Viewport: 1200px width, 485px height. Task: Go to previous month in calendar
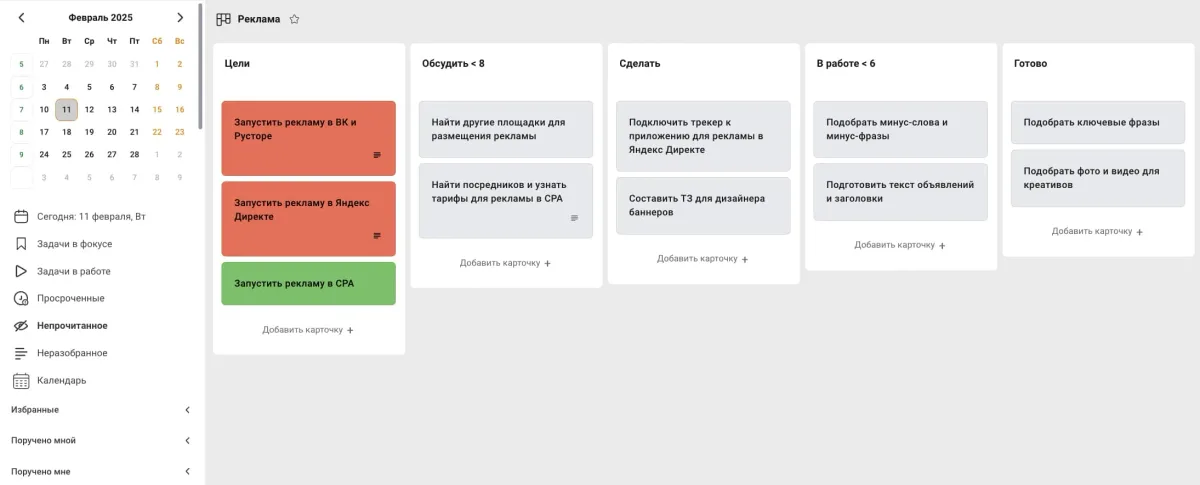click(x=22, y=17)
